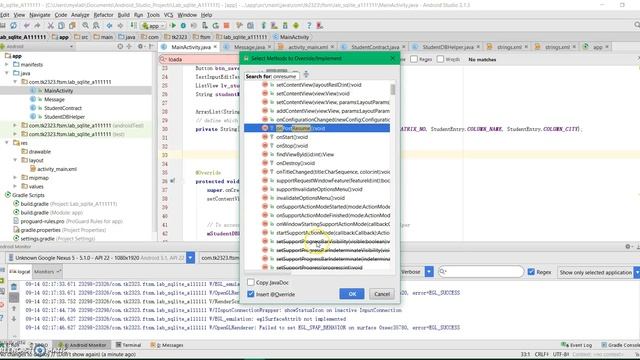The image size is (640, 360).
Task: Open the Refactor menu
Action: pos(103,15)
